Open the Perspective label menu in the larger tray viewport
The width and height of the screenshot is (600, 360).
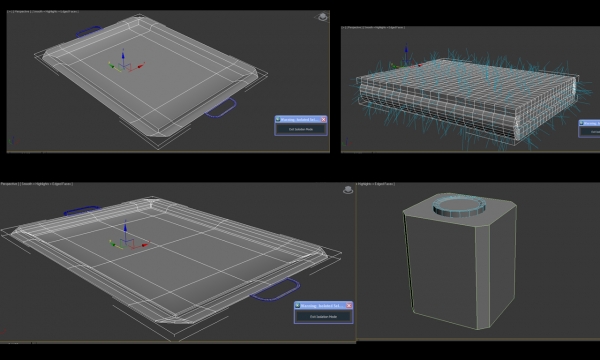coord(9,184)
